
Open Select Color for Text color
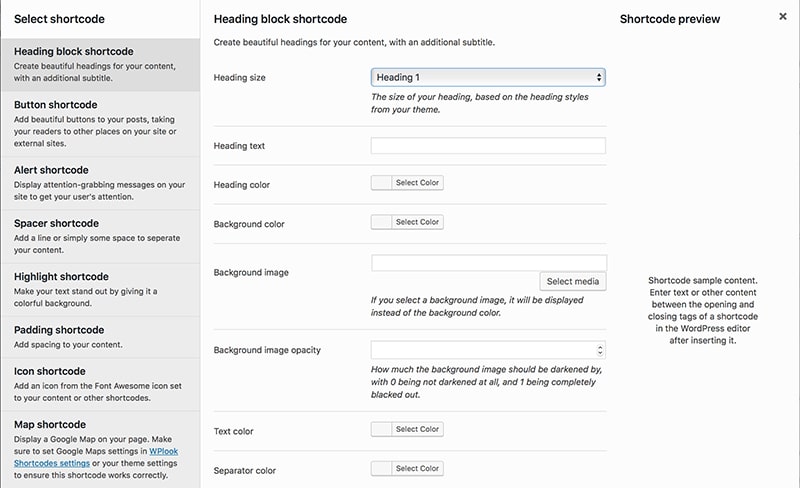[417, 429]
